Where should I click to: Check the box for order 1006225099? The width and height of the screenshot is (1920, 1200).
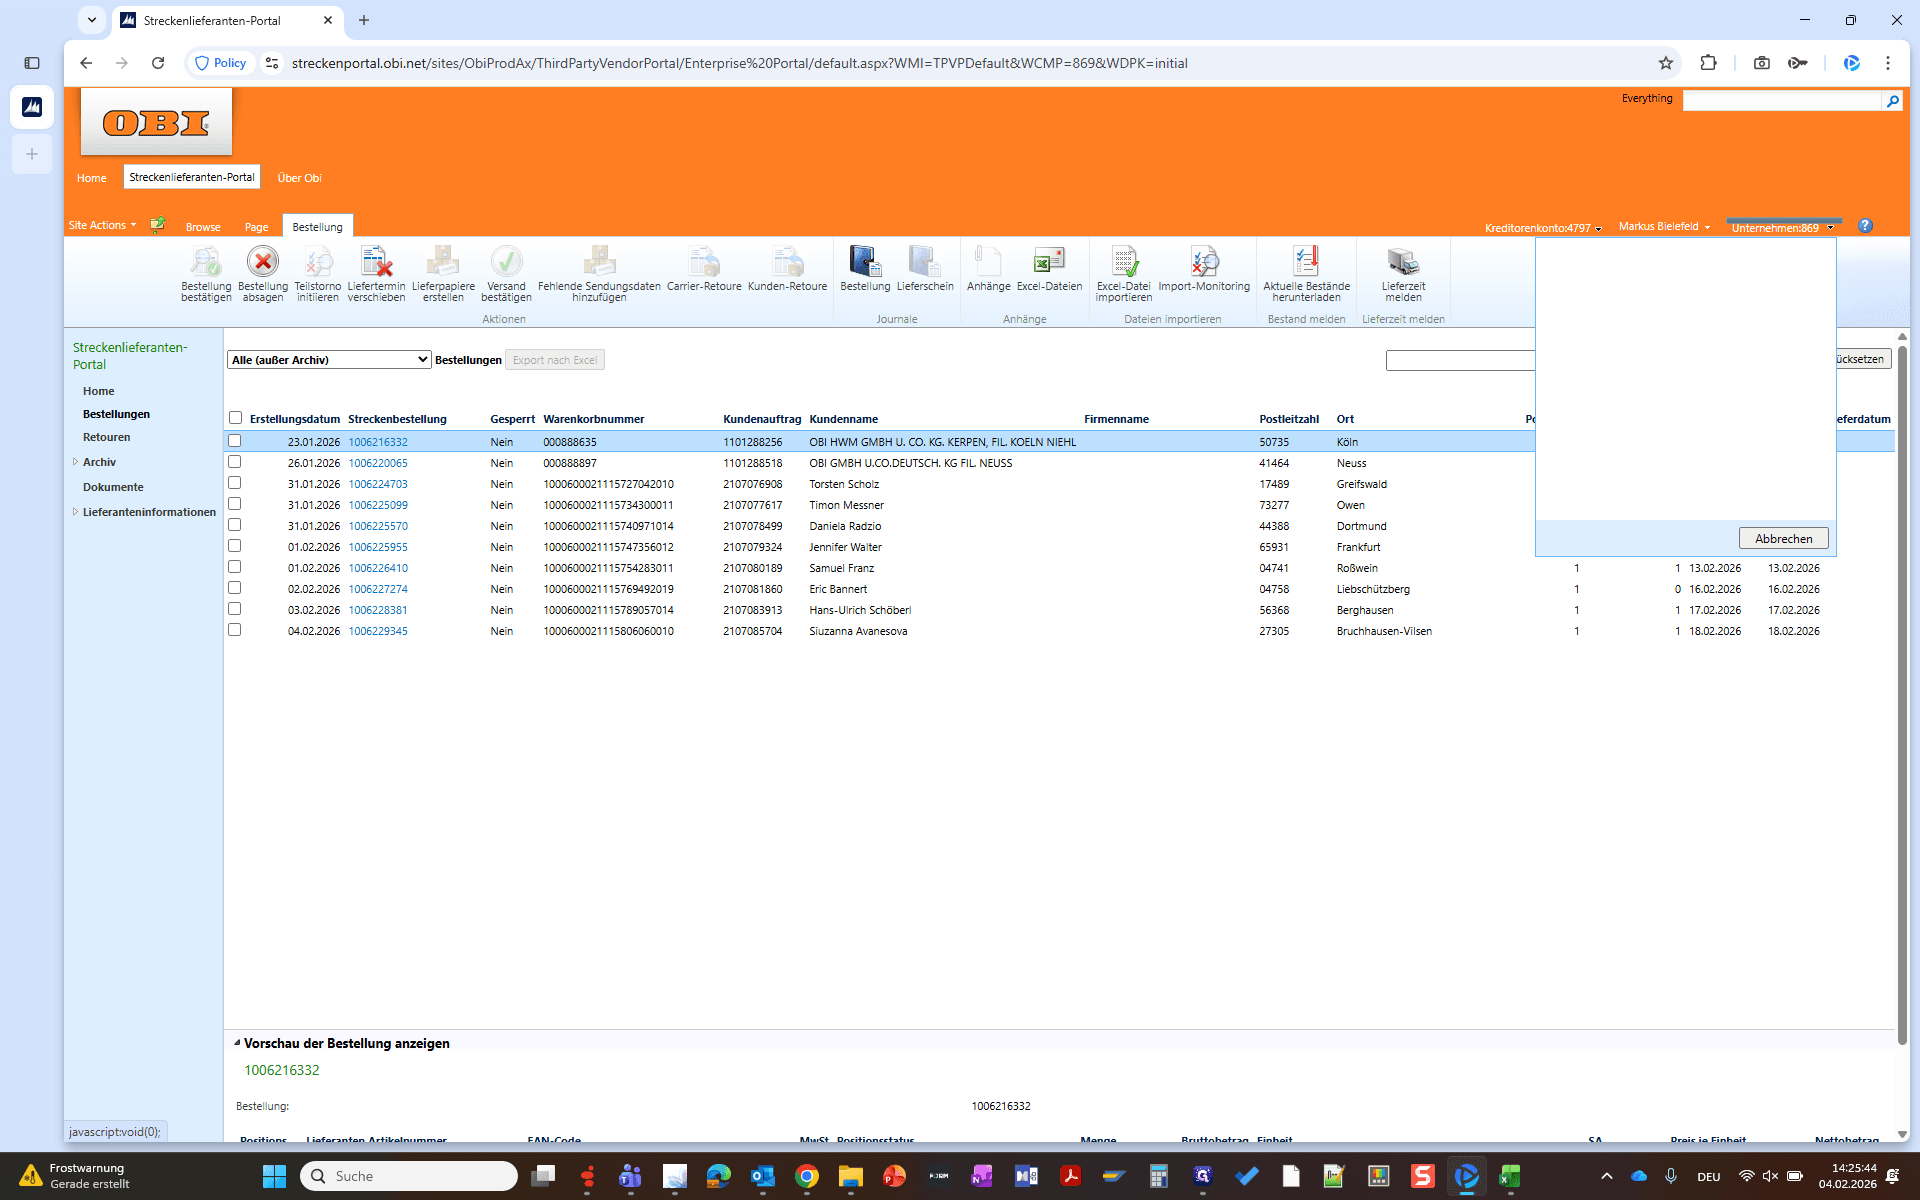tap(235, 504)
